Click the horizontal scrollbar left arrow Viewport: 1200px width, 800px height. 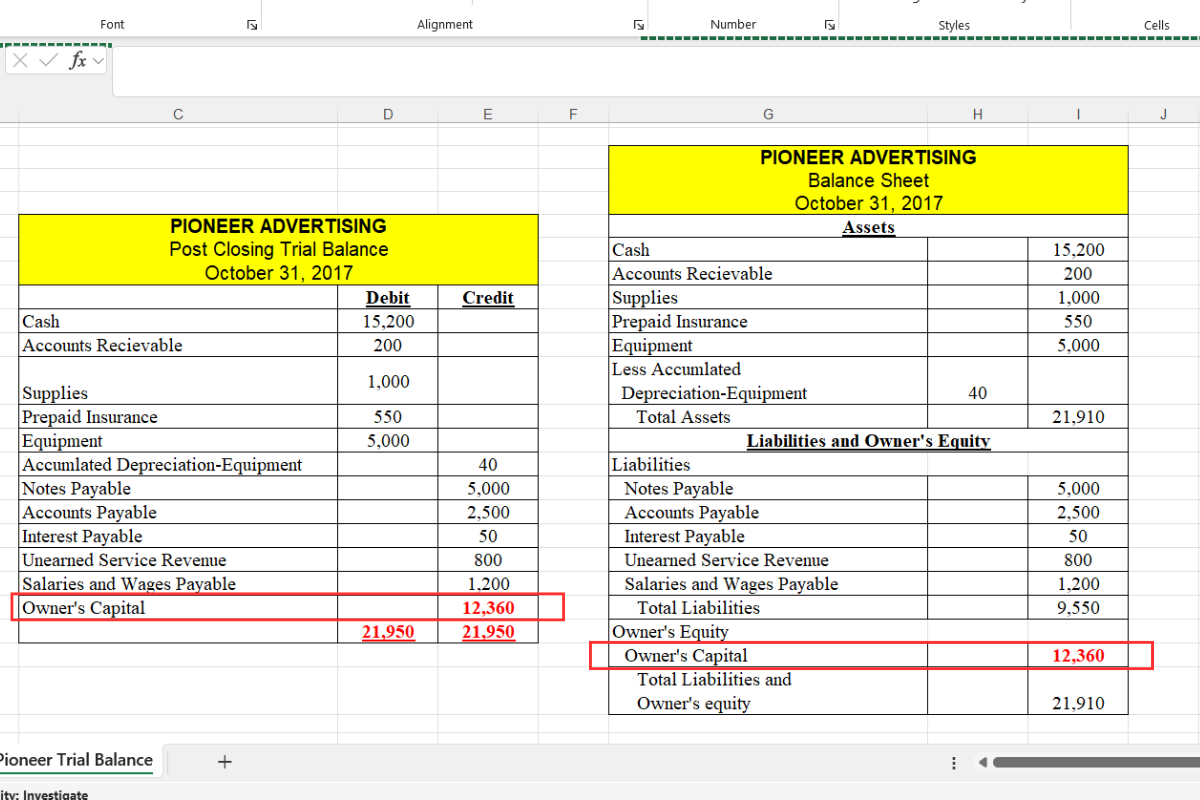tap(983, 763)
